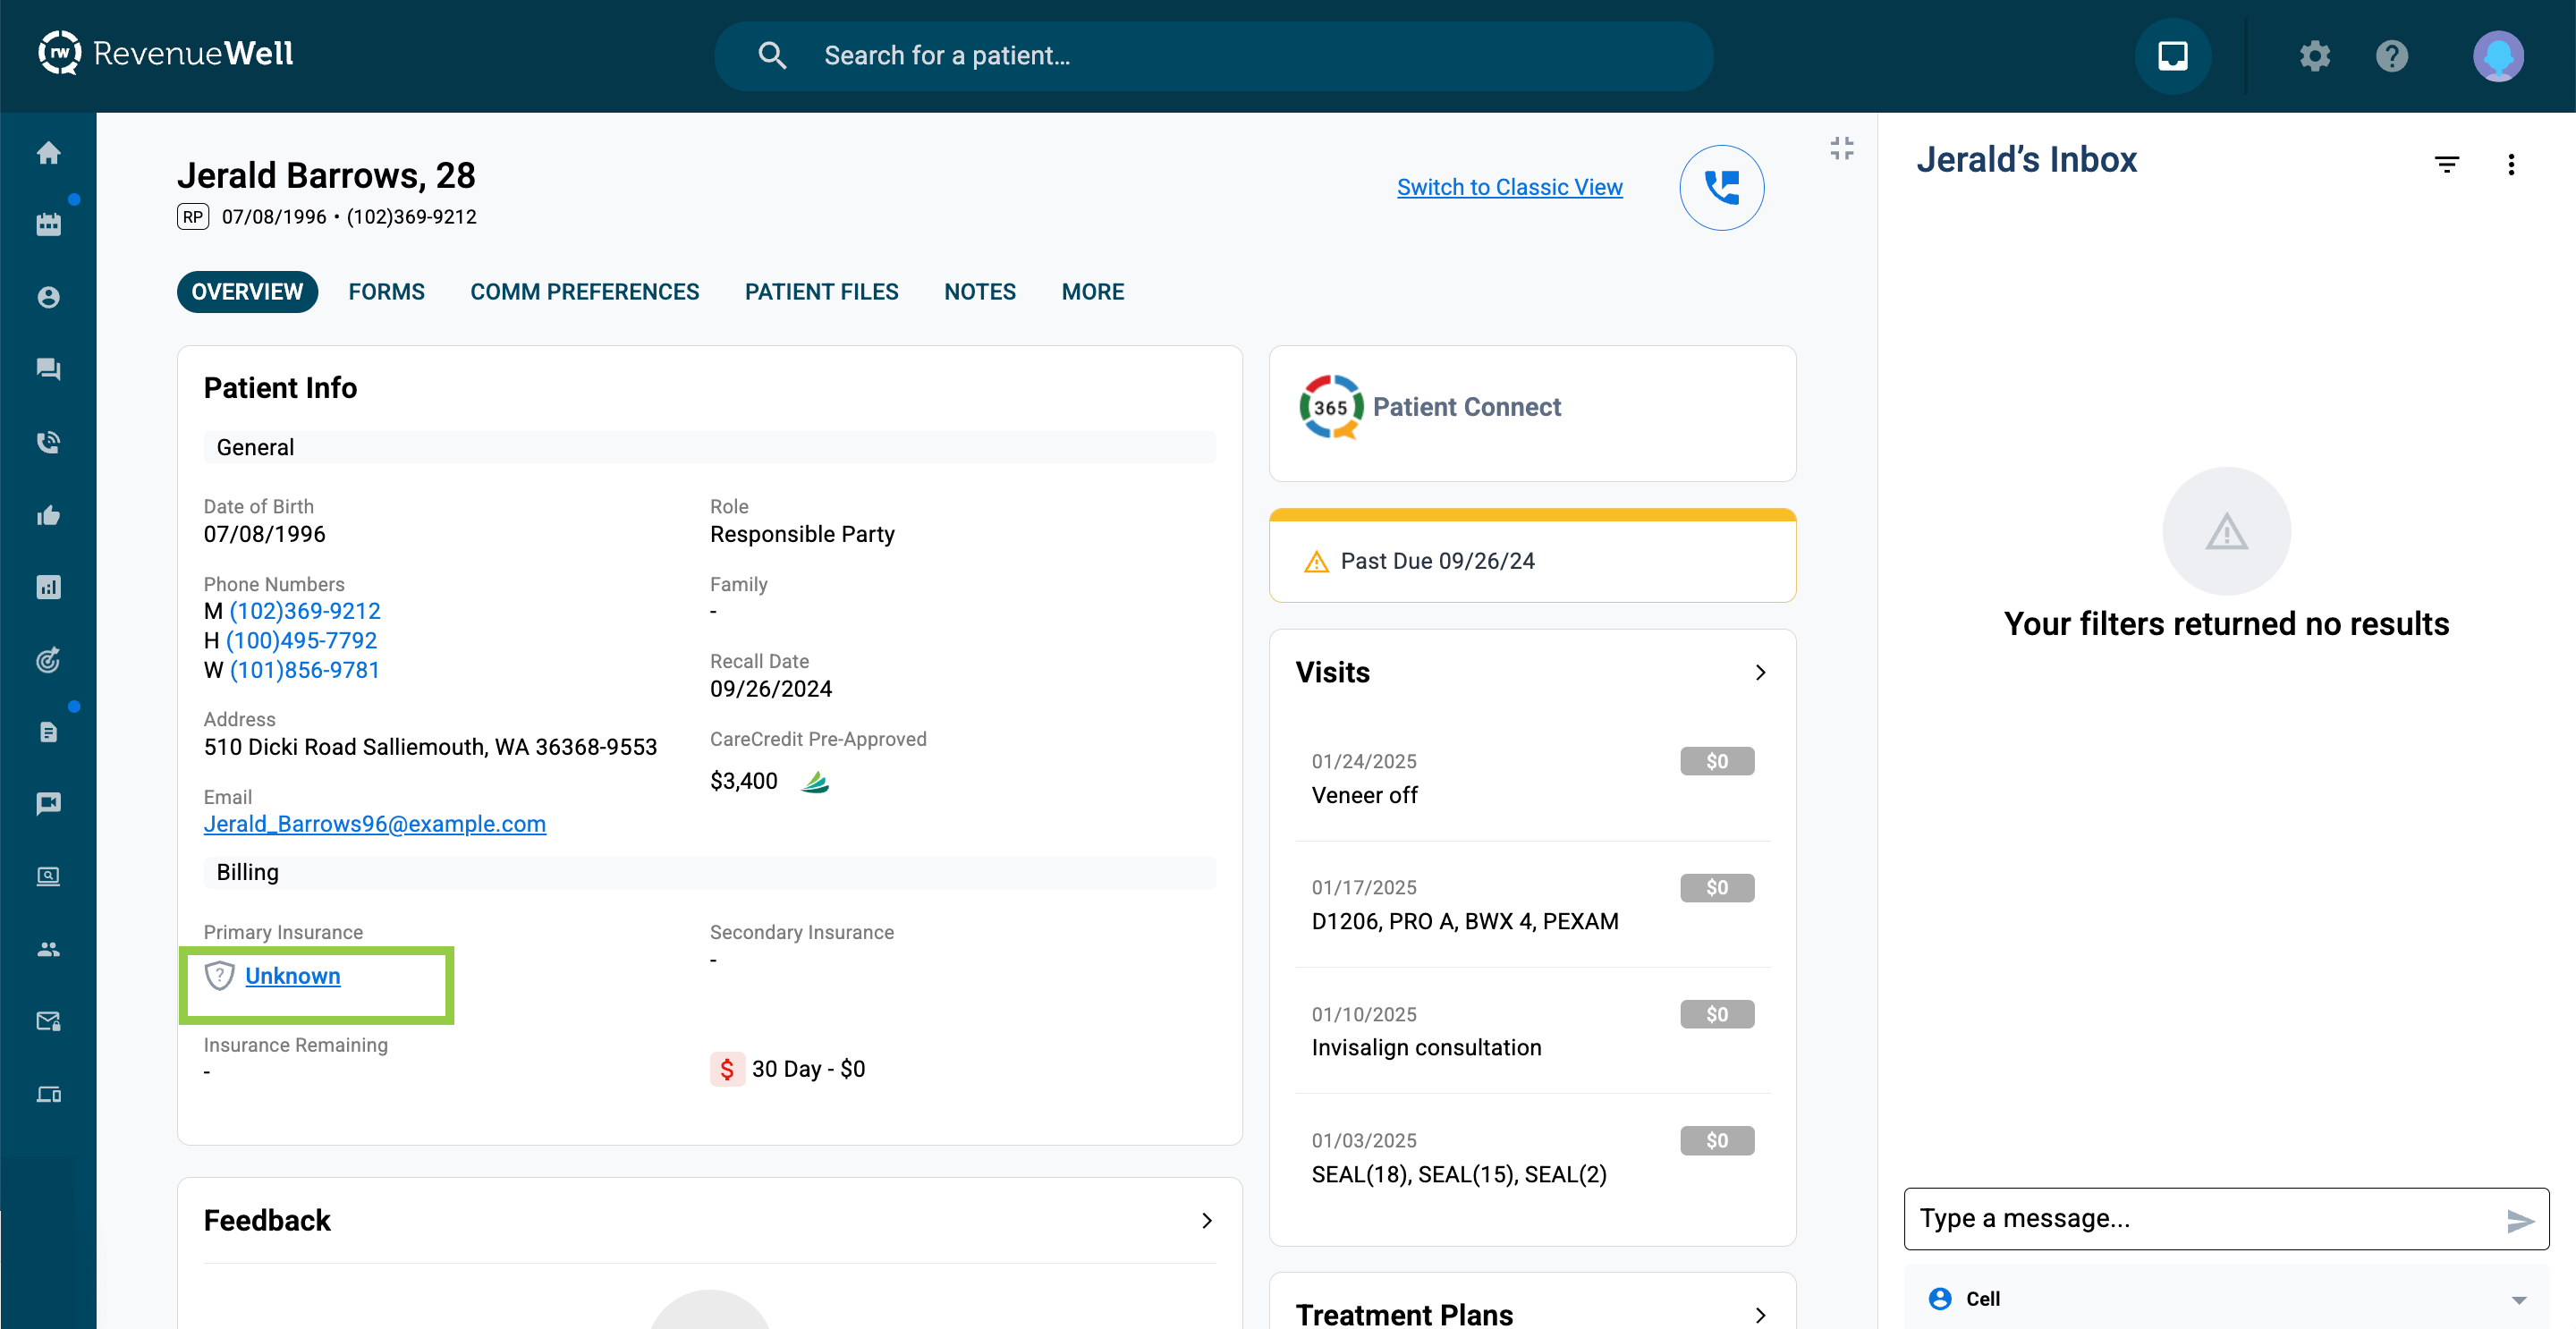This screenshot has height=1329, width=2576.
Task: Open the monitor contact card sidebar icon
Action: 48,876
